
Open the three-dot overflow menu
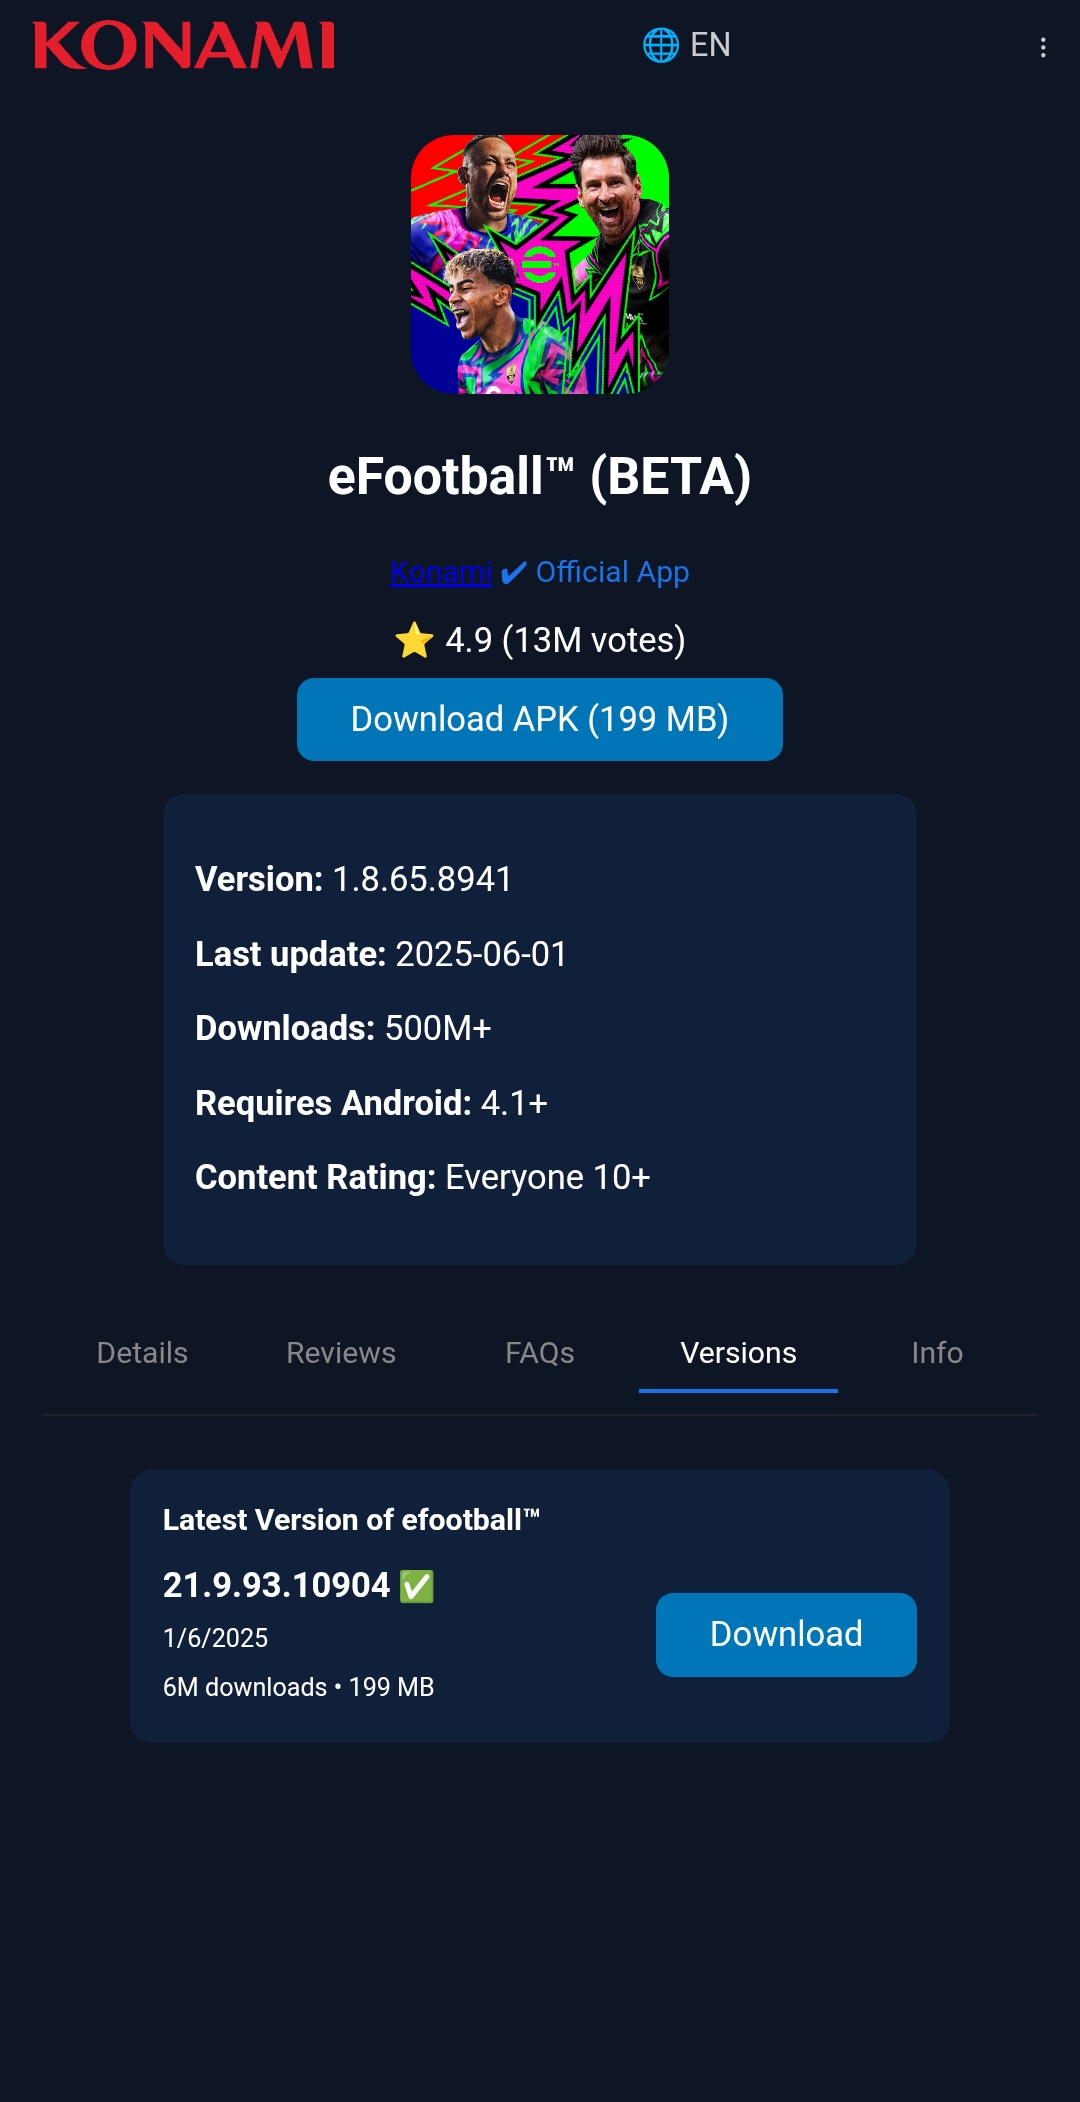click(1043, 48)
